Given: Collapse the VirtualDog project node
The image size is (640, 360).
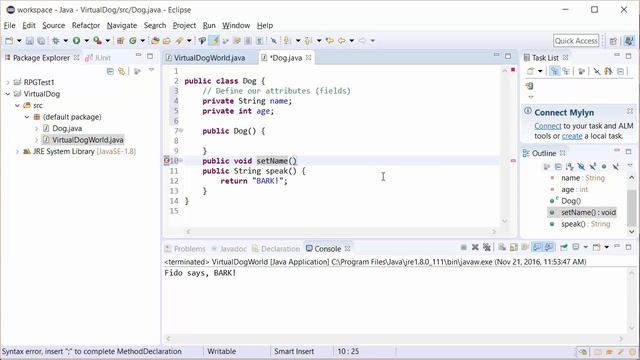Looking at the screenshot, I should [x=8, y=94].
